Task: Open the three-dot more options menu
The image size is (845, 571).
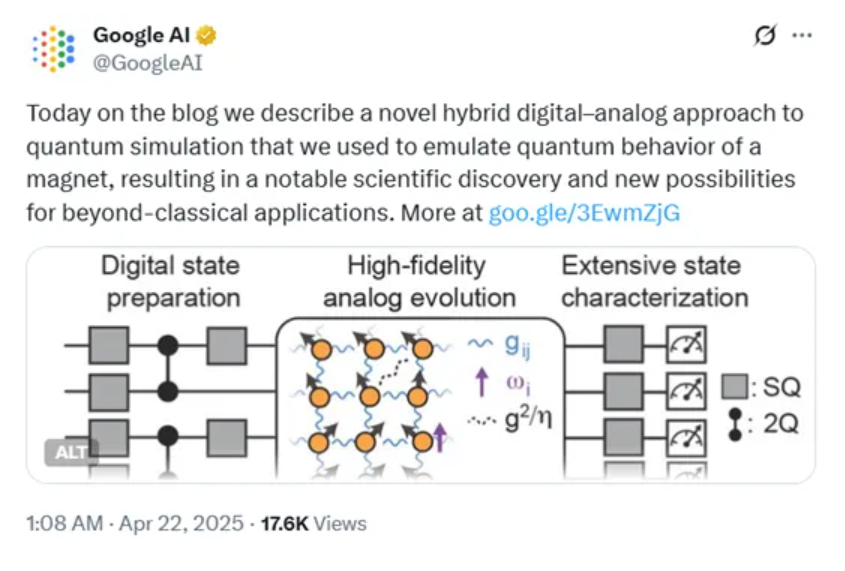Action: coord(802,36)
